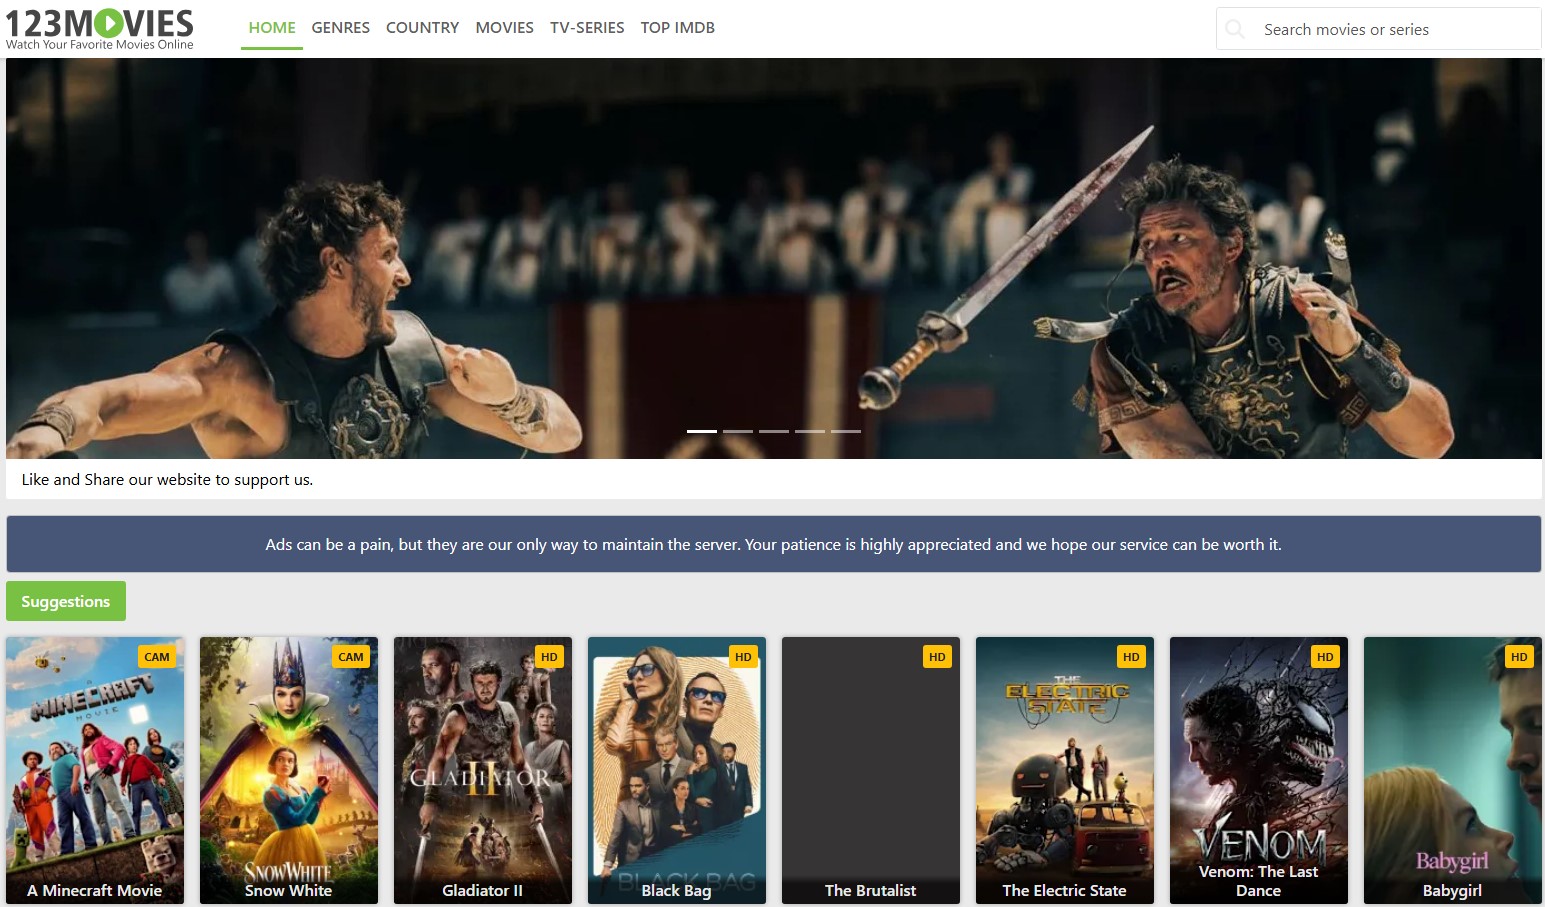Click the 'Gladiator II' title
The height and width of the screenshot is (907, 1545).
pyautogui.click(x=483, y=890)
